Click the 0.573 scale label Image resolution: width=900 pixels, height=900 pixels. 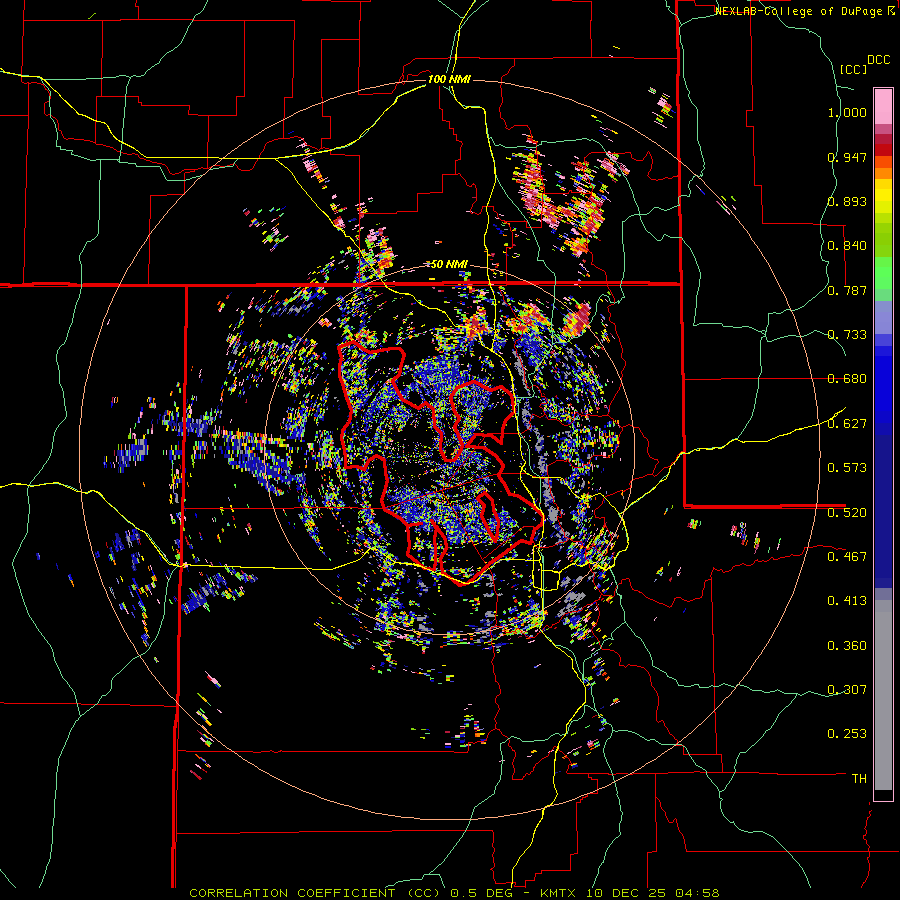click(x=847, y=468)
